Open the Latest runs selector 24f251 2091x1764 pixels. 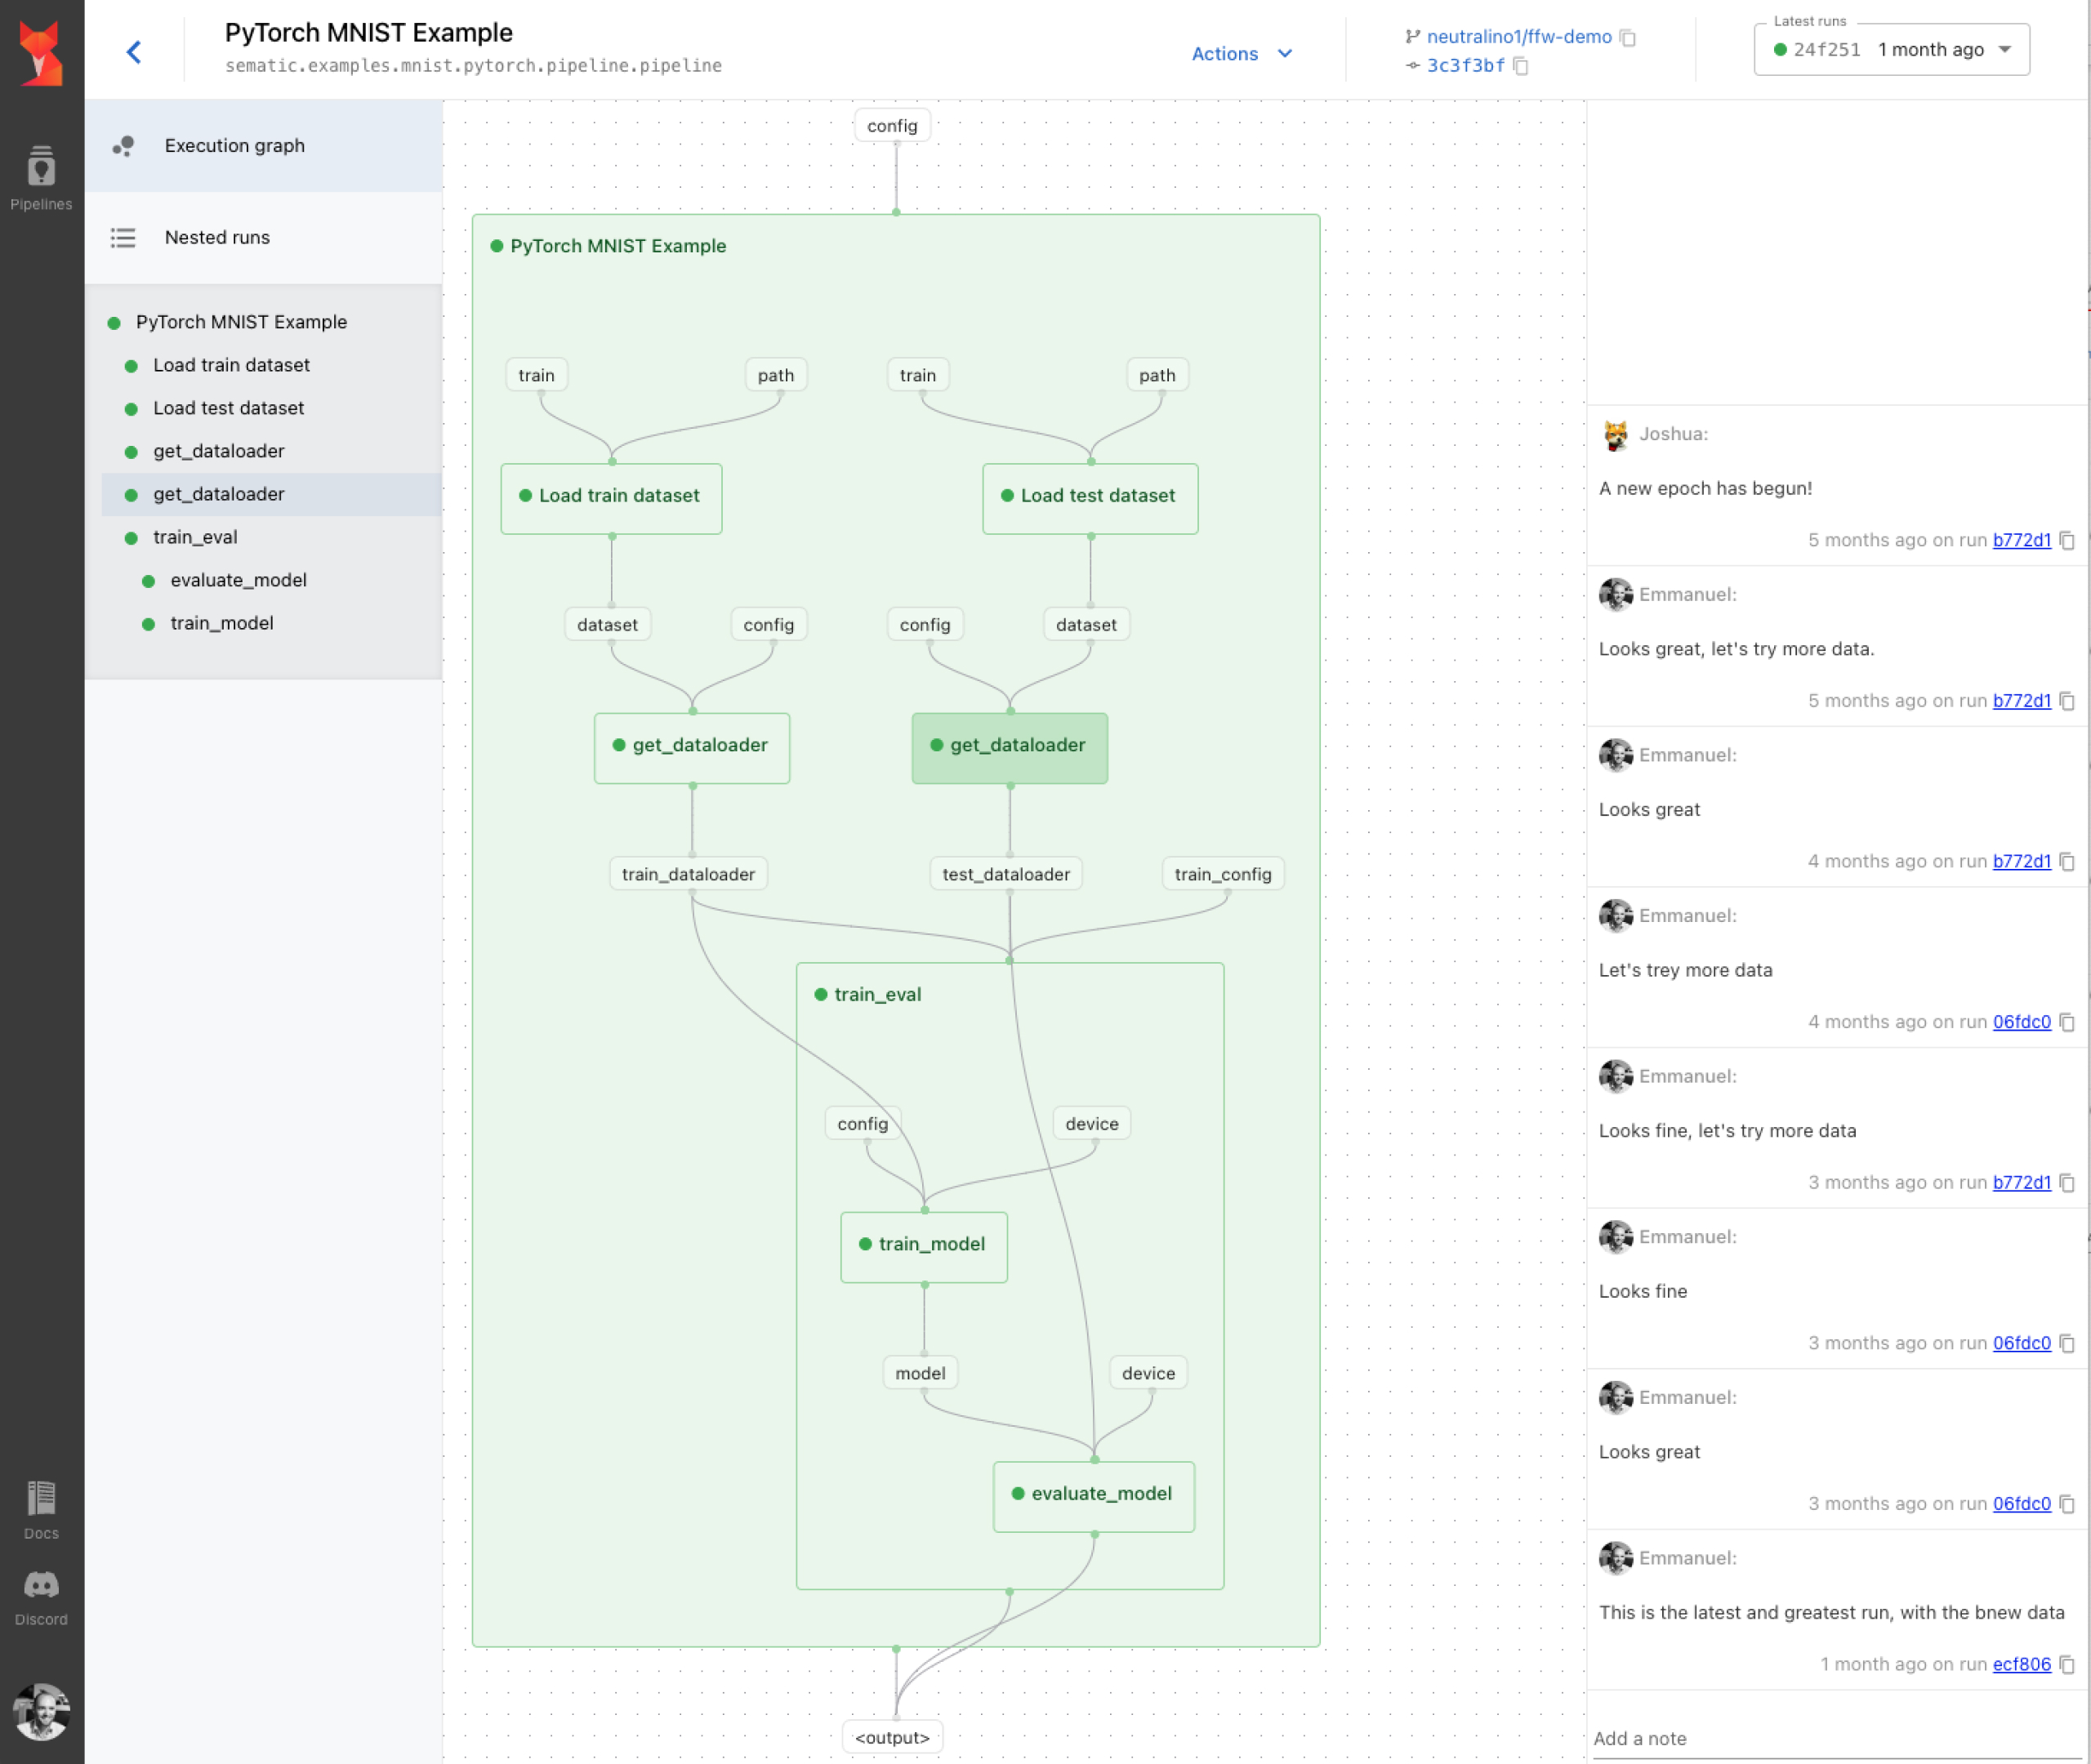(x=1891, y=50)
